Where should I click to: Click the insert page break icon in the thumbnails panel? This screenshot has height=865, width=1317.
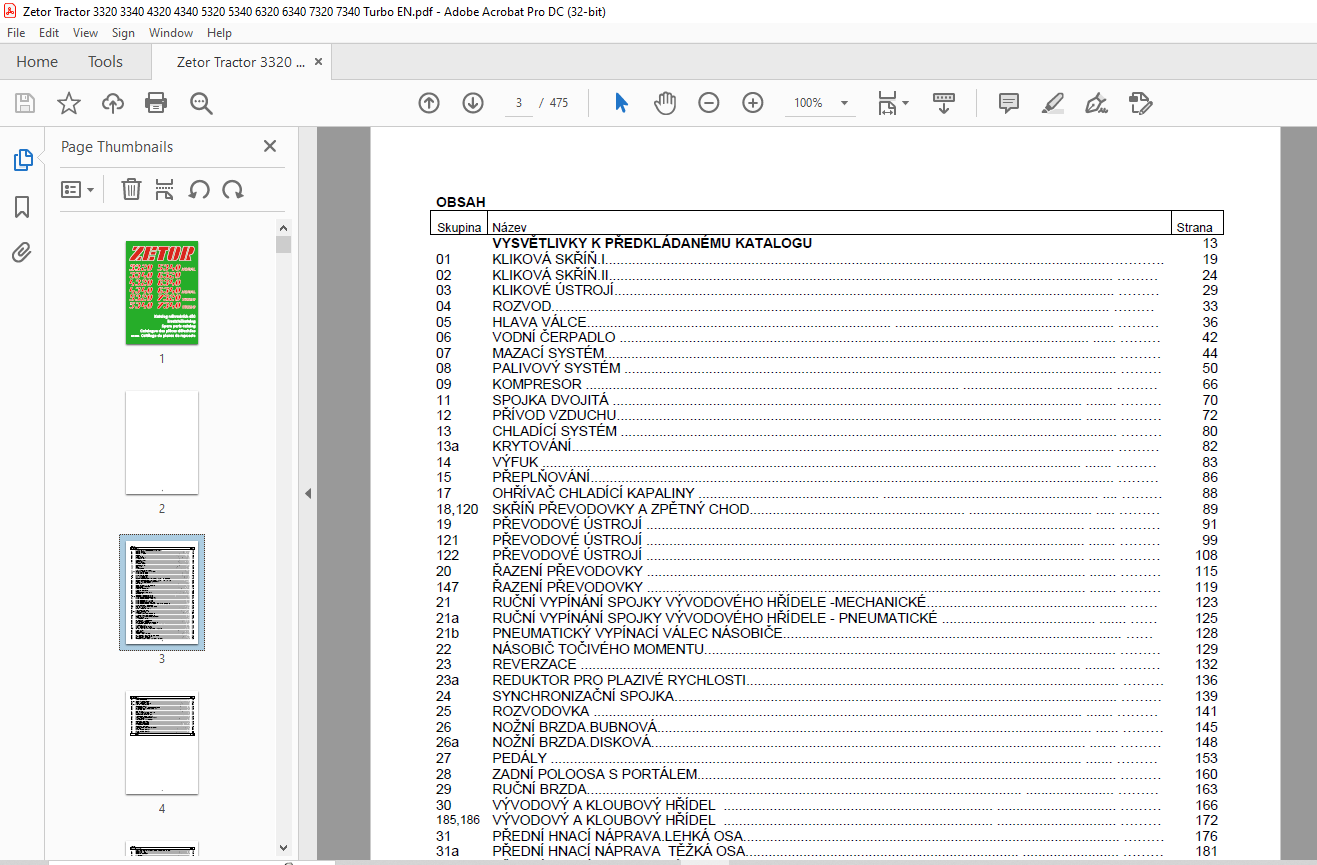[166, 189]
